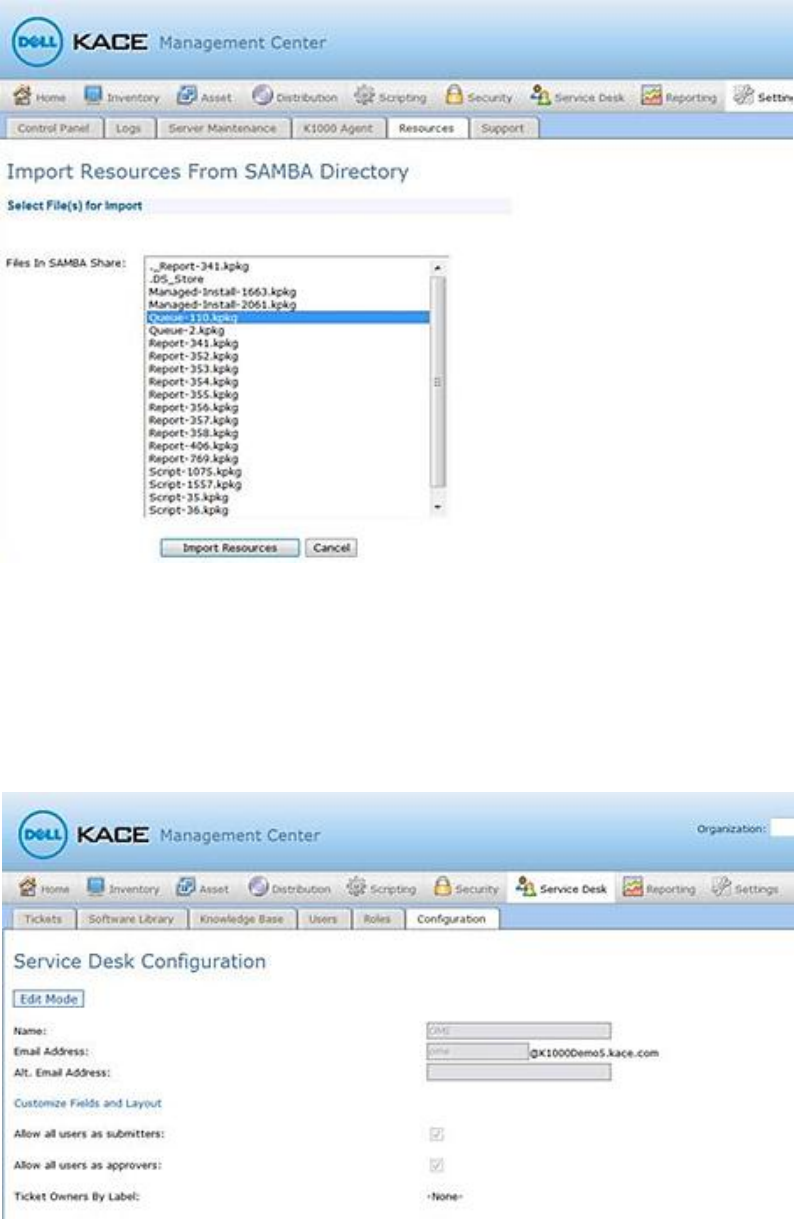Select Script-36.kpkg in the list
This screenshot has height=1219, width=794.
pos(288,509)
